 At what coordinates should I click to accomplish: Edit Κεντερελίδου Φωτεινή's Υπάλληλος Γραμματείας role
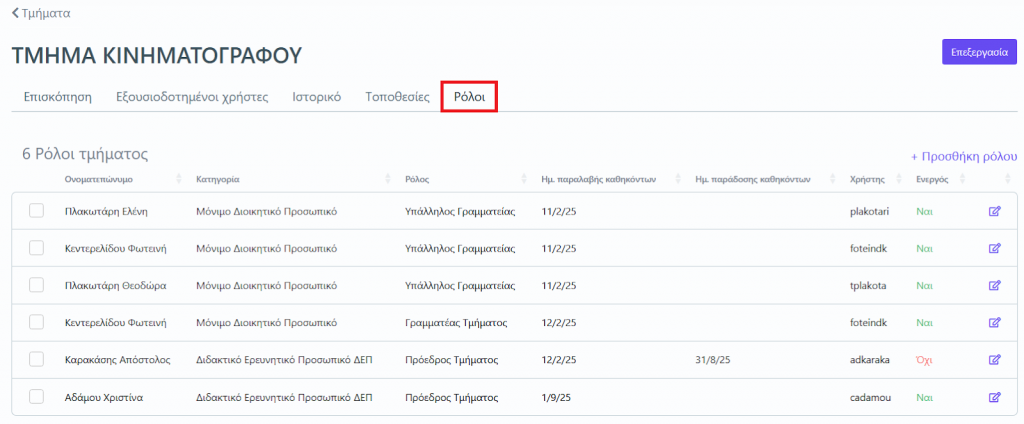[994, 248]
